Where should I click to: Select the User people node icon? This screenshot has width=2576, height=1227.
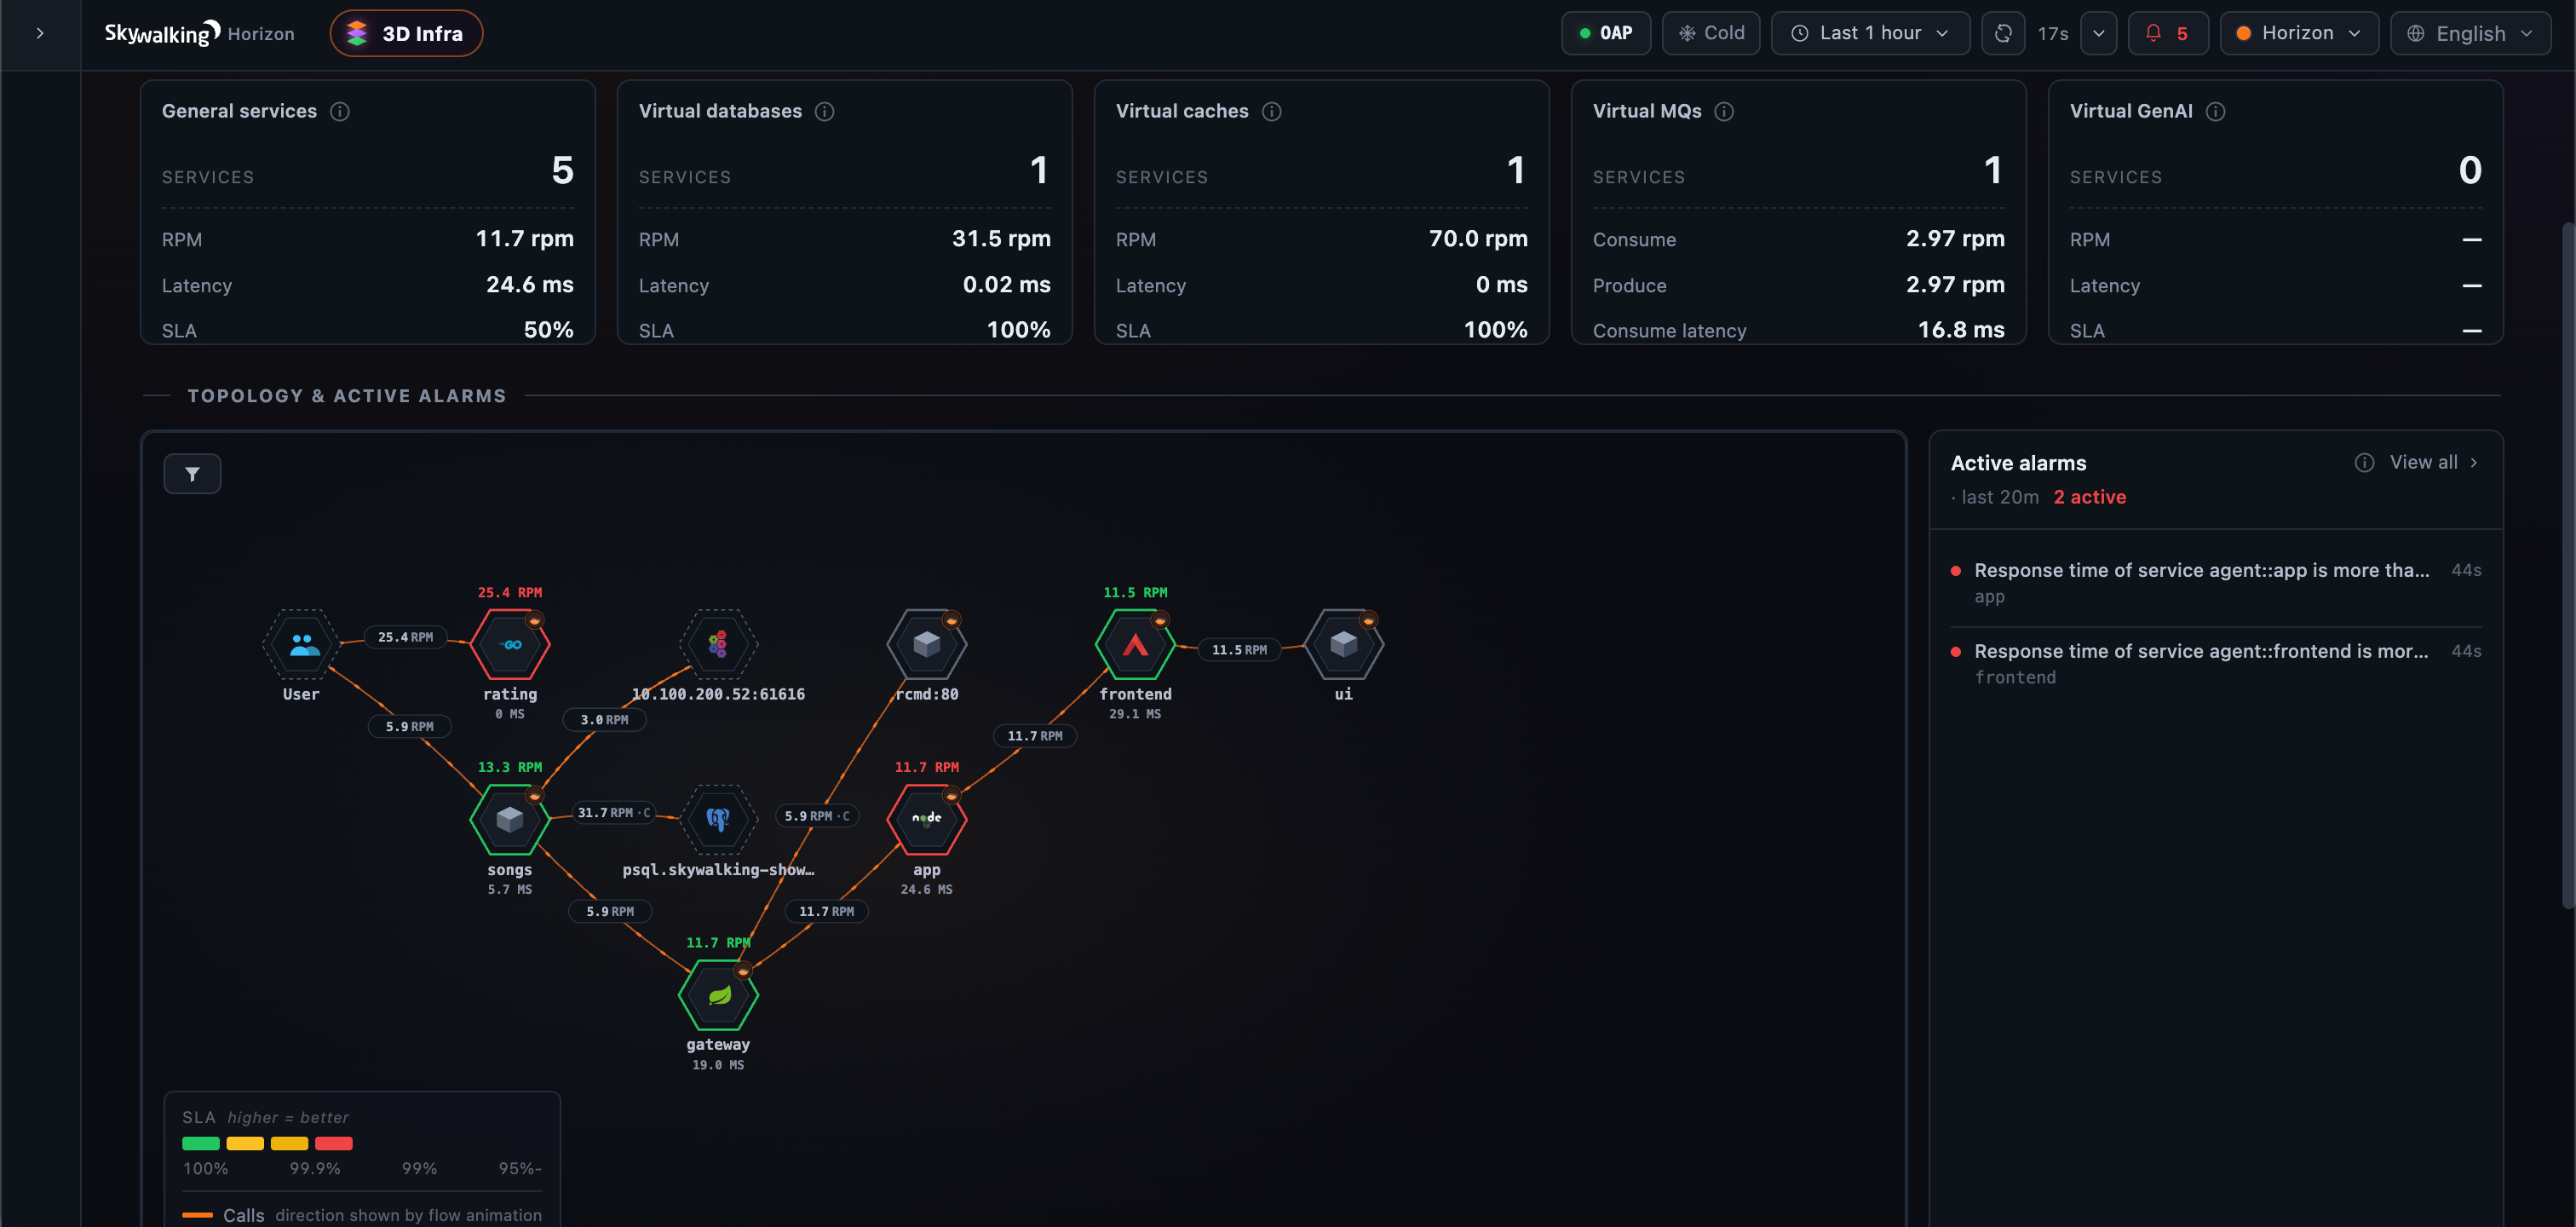(x=301, y=645)
